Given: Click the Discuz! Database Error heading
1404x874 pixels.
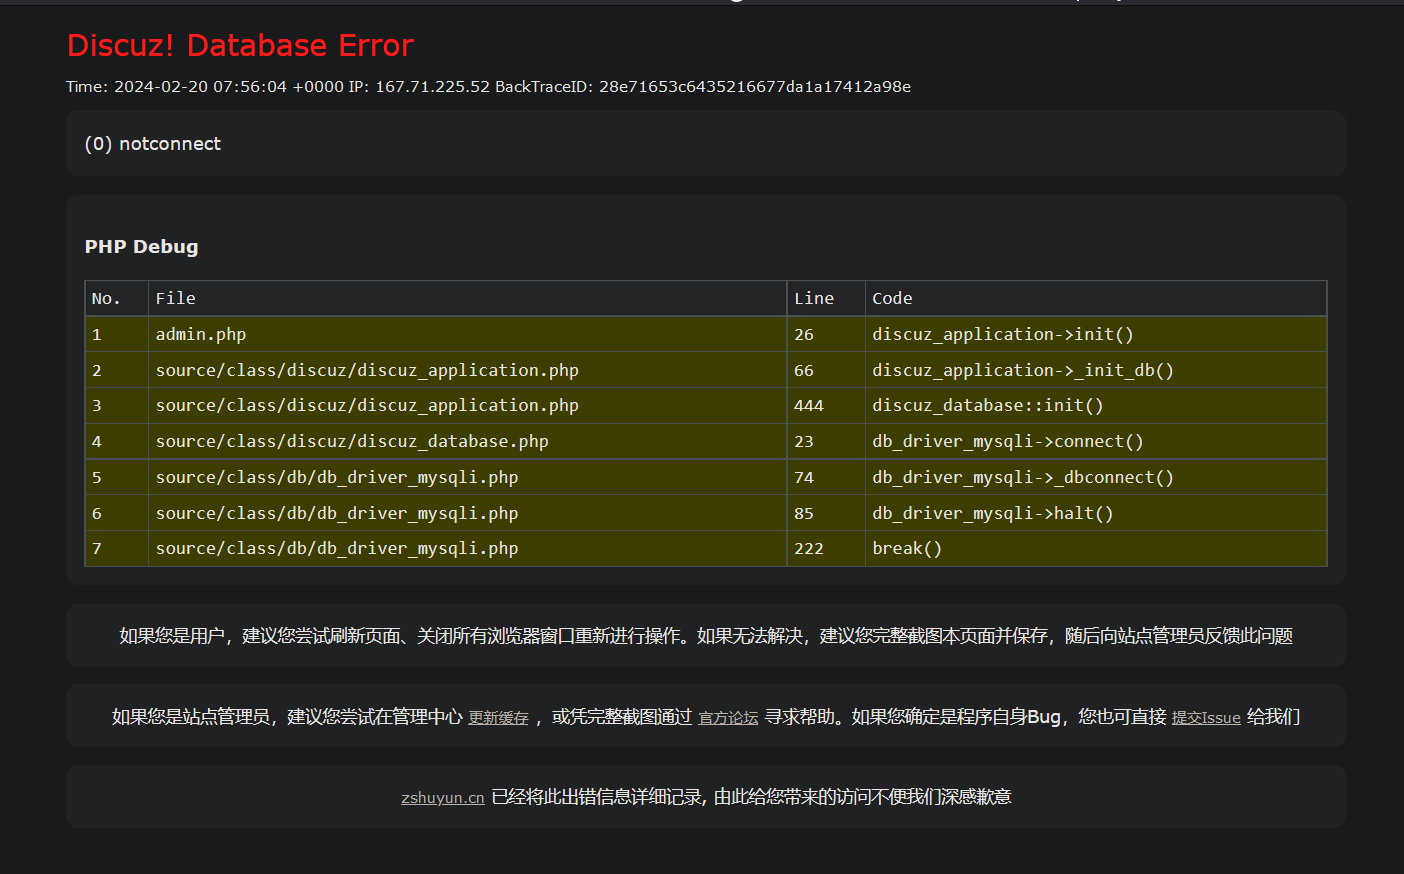Looking at the screenshot, I should (x=240, y=46).
